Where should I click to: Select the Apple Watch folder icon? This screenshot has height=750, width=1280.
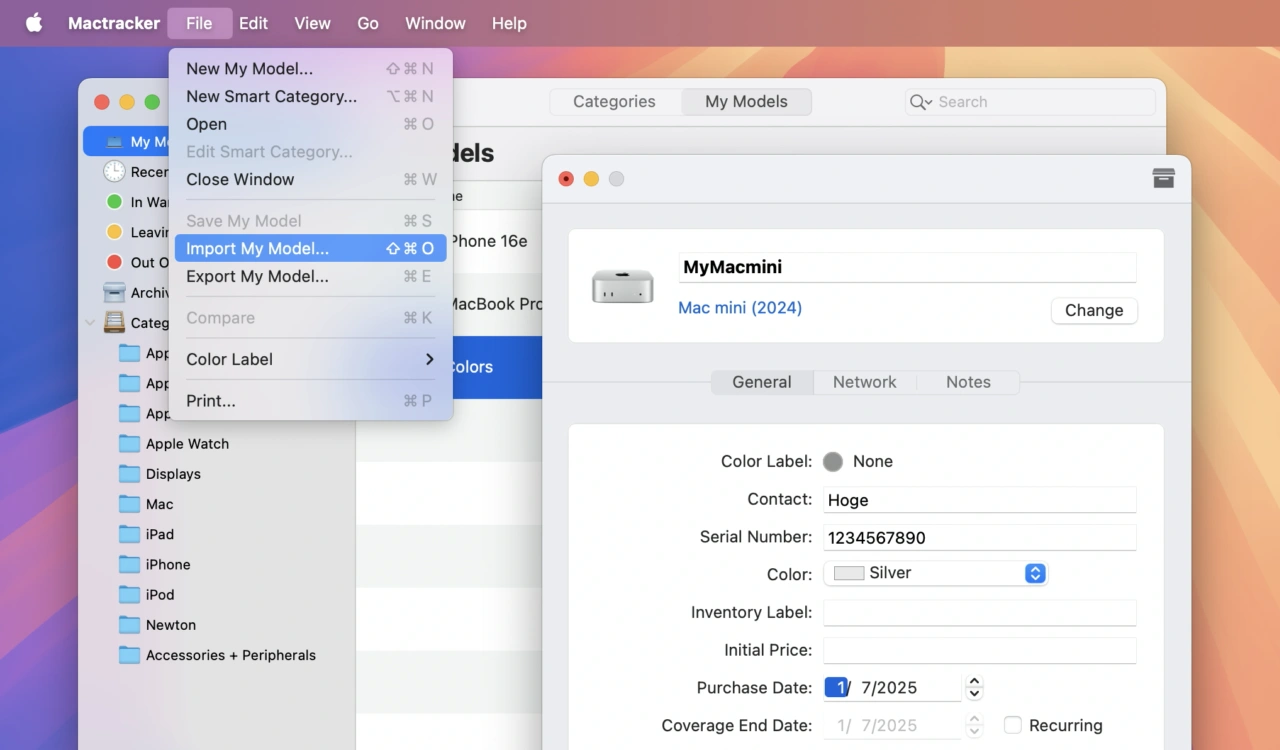click(129, 444)
